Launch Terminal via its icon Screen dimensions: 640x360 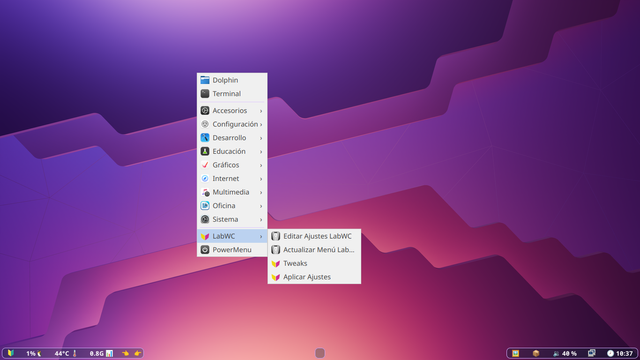pyautogui.click(x=205, y=93)
